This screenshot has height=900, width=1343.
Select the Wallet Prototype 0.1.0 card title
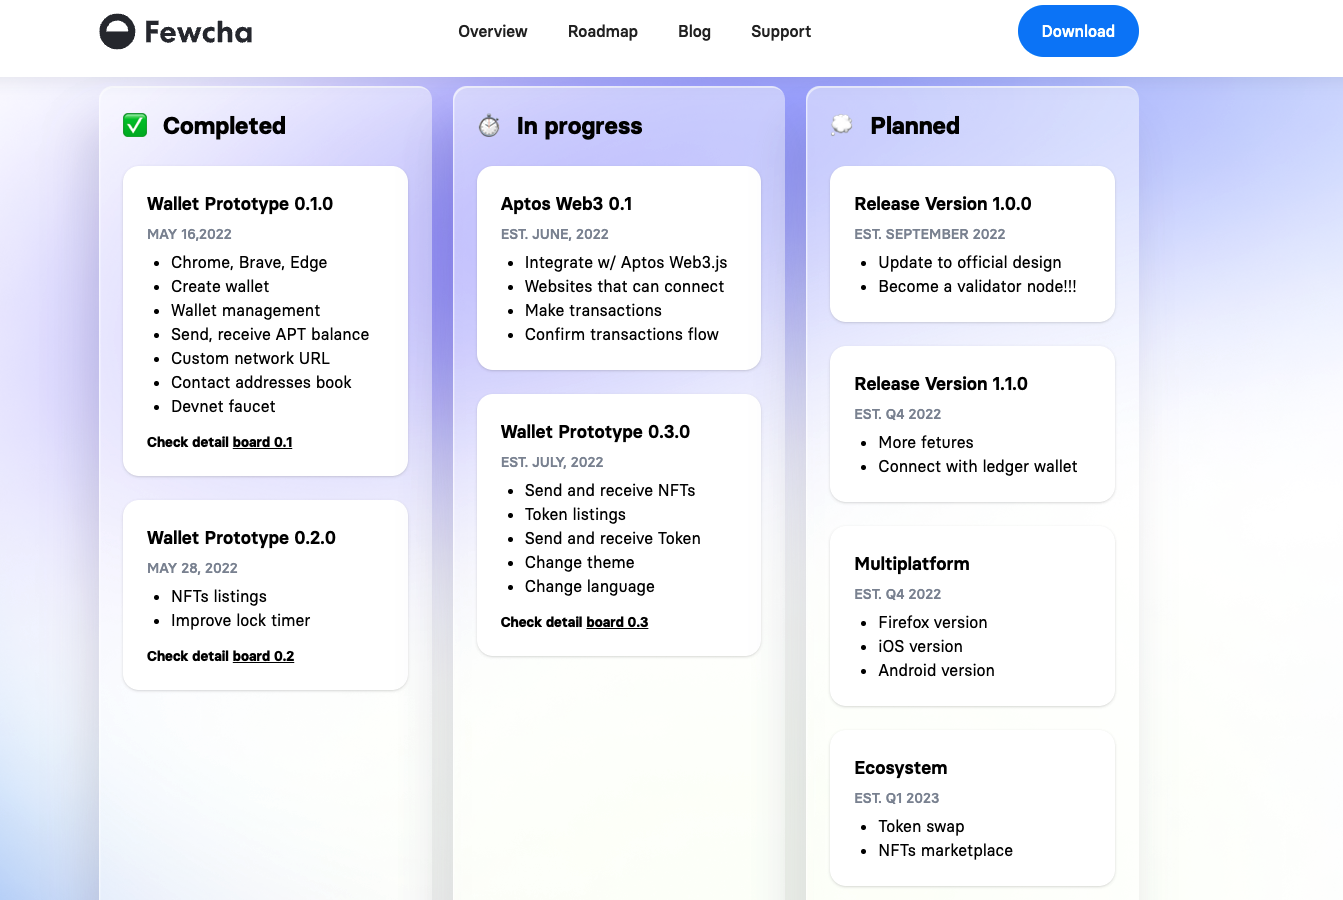coord(240,204)
